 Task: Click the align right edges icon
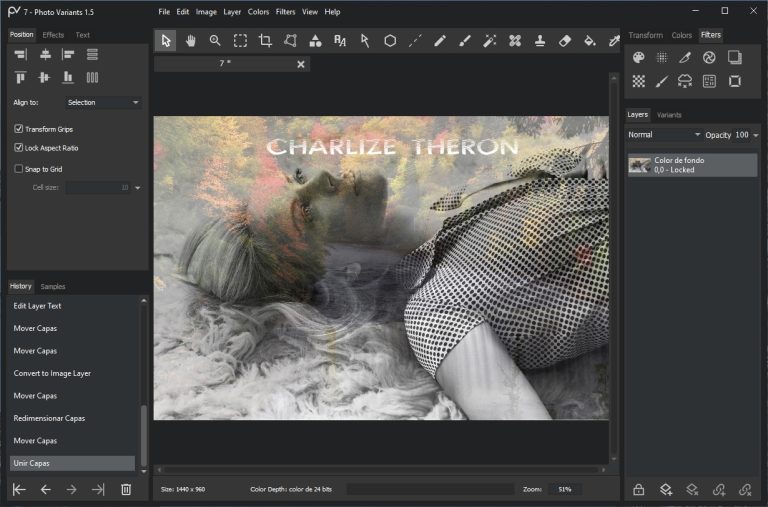click(21, 54)
